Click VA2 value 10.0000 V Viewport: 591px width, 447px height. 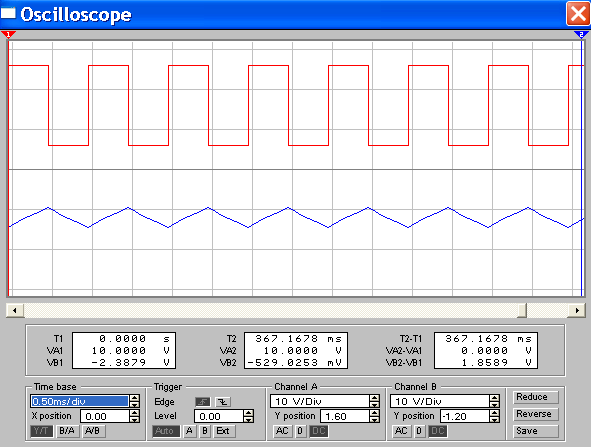(302, 351)
